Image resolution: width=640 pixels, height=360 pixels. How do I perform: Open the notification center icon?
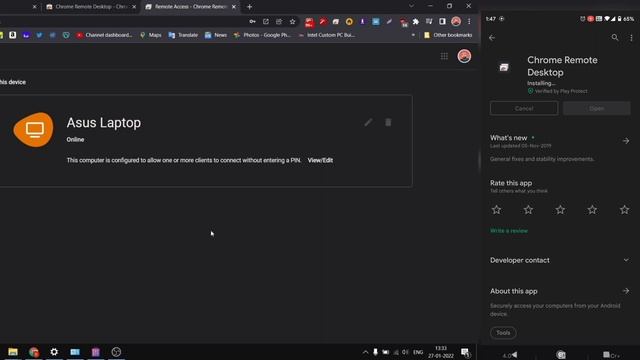465,352
